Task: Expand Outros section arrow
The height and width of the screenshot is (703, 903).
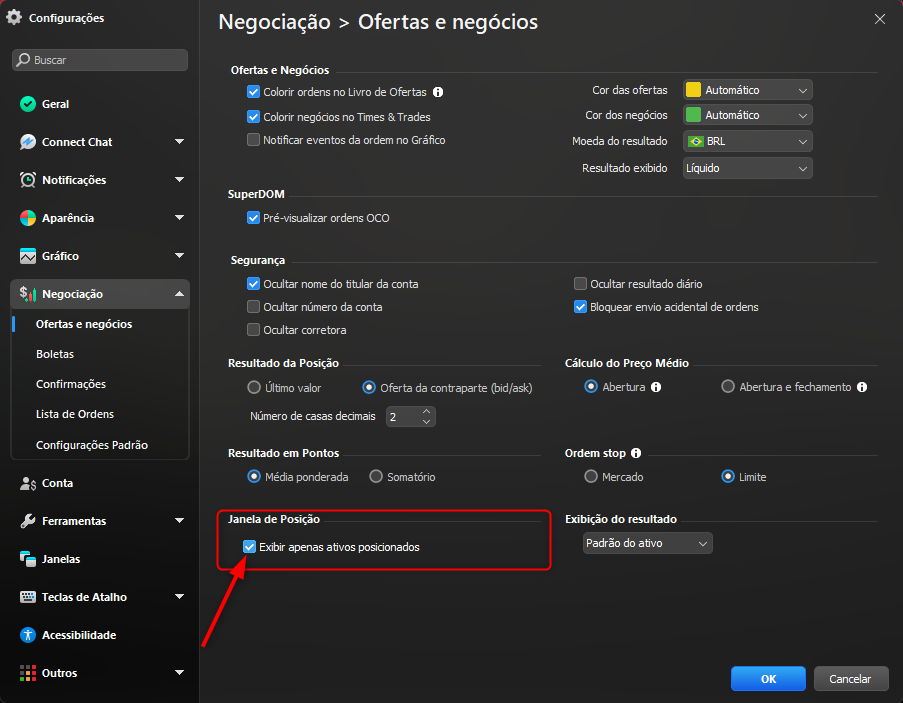Action: click(180, 672)
